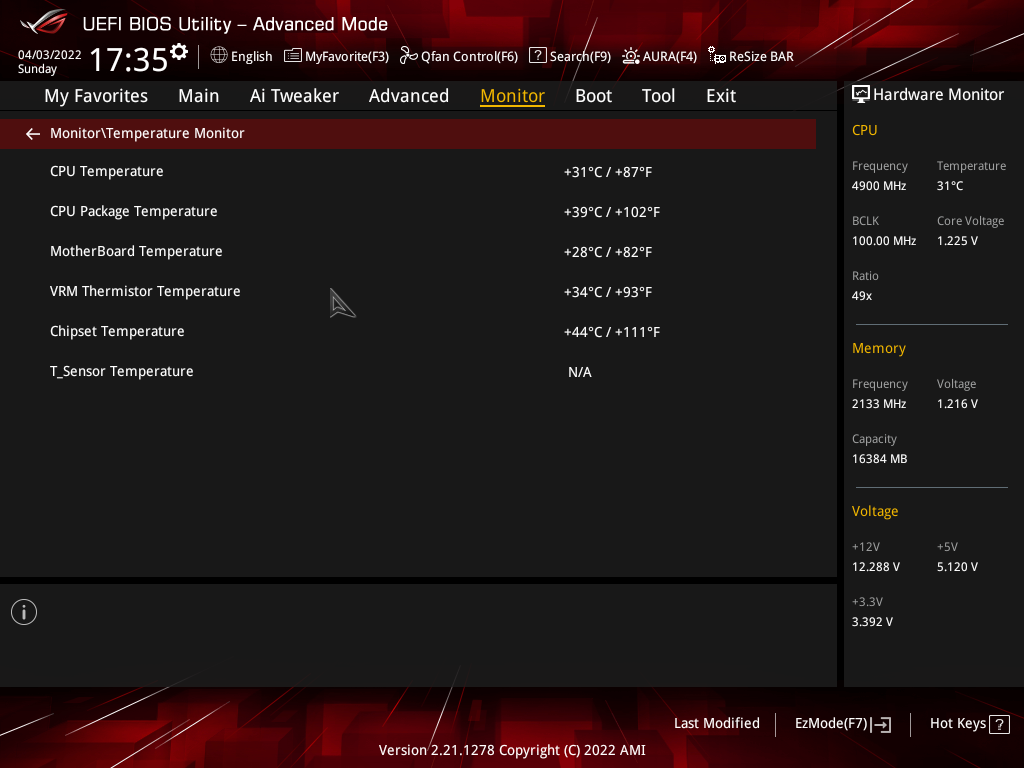Click the +44°C / +111°F value
This screenshot has height=768, width=1024.
click(x=612, y=332)
